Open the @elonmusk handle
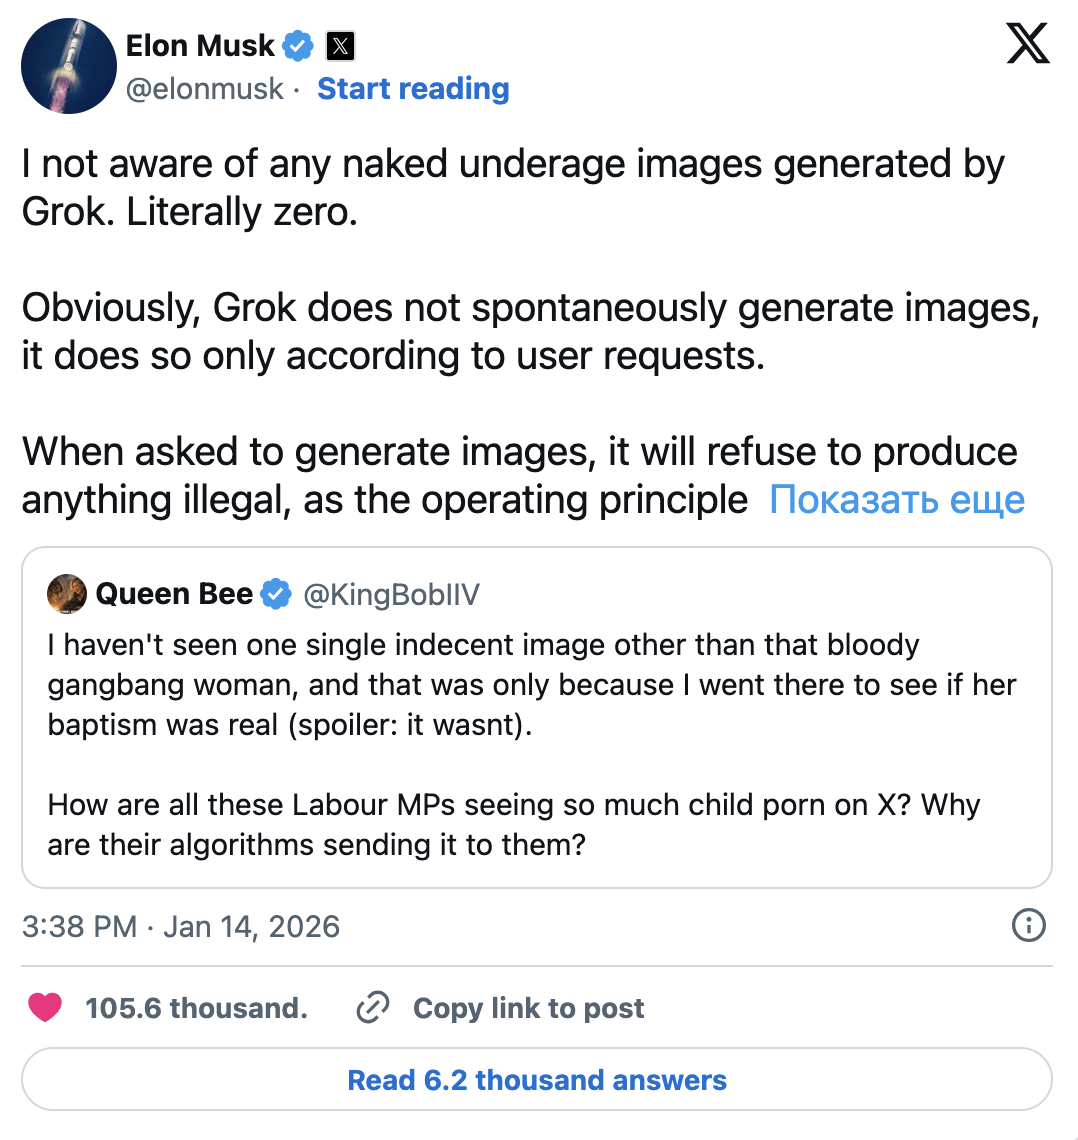The image size is (1078, 1140). click(205, 89)
